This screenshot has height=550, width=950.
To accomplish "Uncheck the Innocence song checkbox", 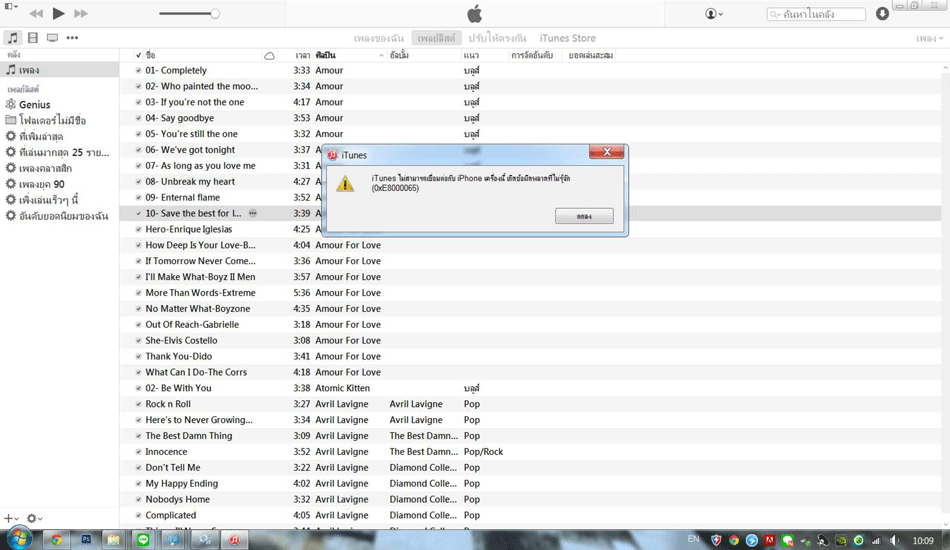I will 138,452.
